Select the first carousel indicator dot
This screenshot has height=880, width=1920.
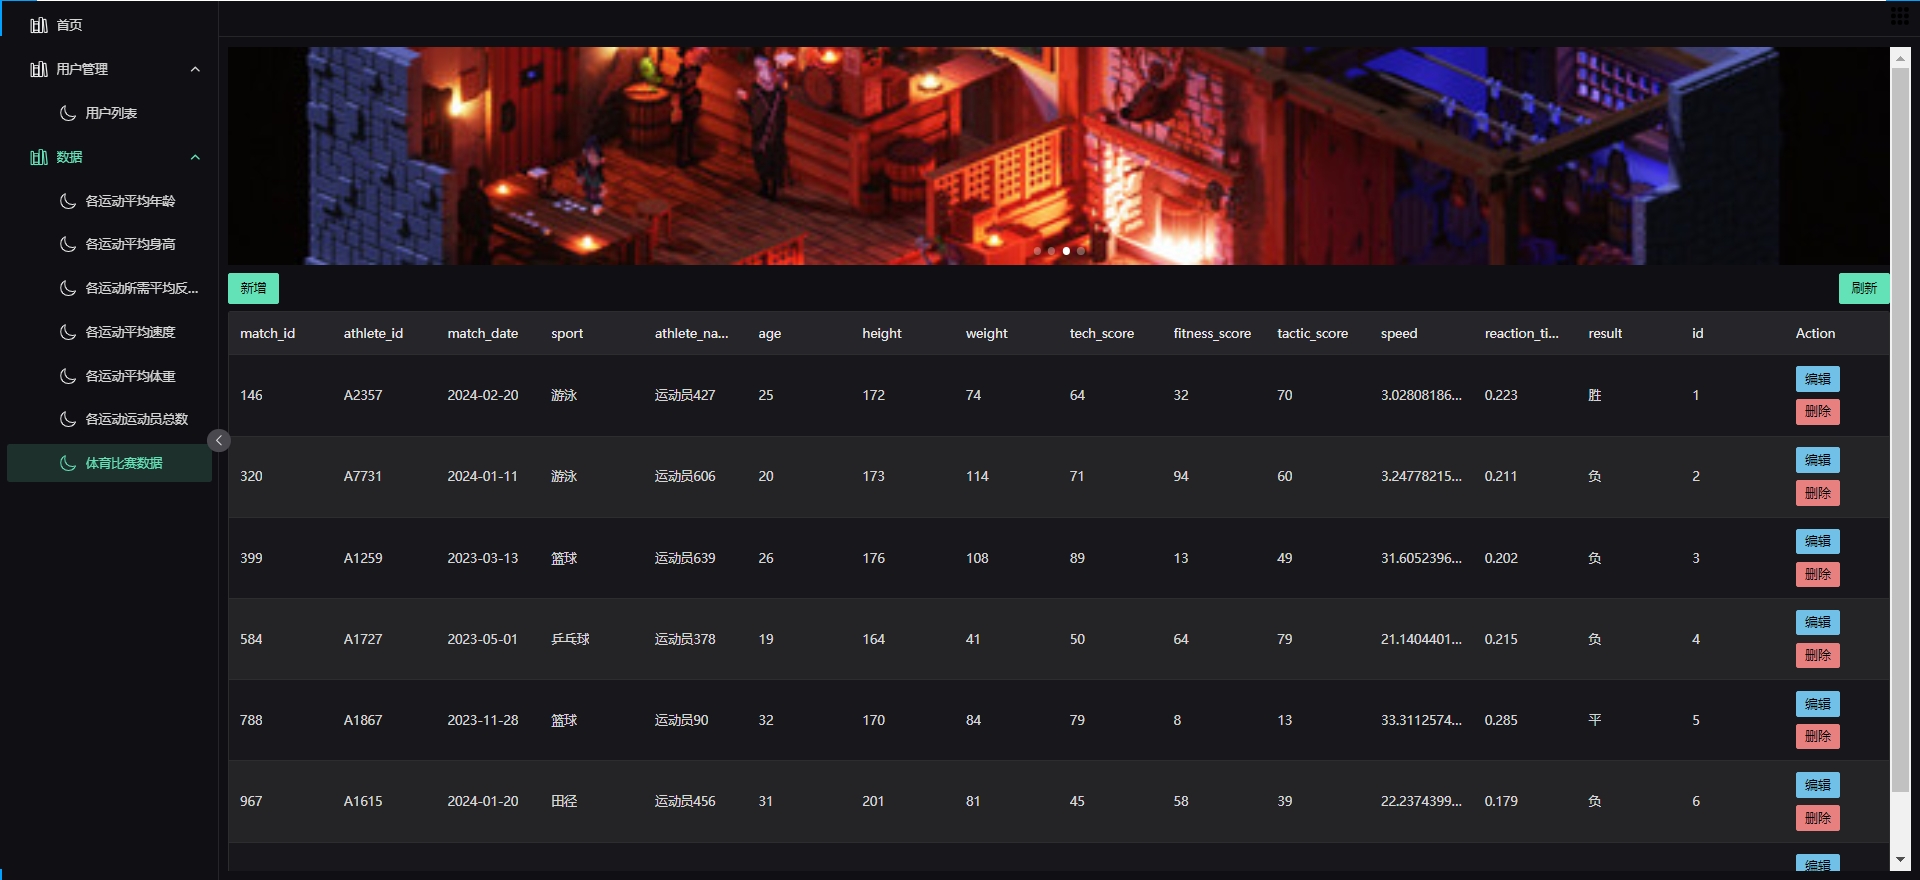(x=1037, y=251)
